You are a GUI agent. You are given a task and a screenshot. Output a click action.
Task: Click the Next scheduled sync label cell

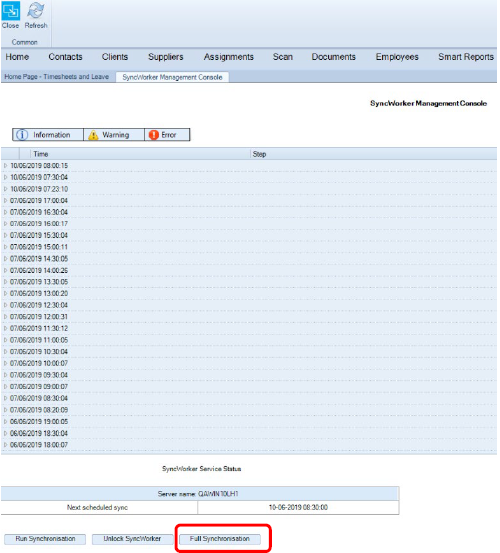point(99,508)
